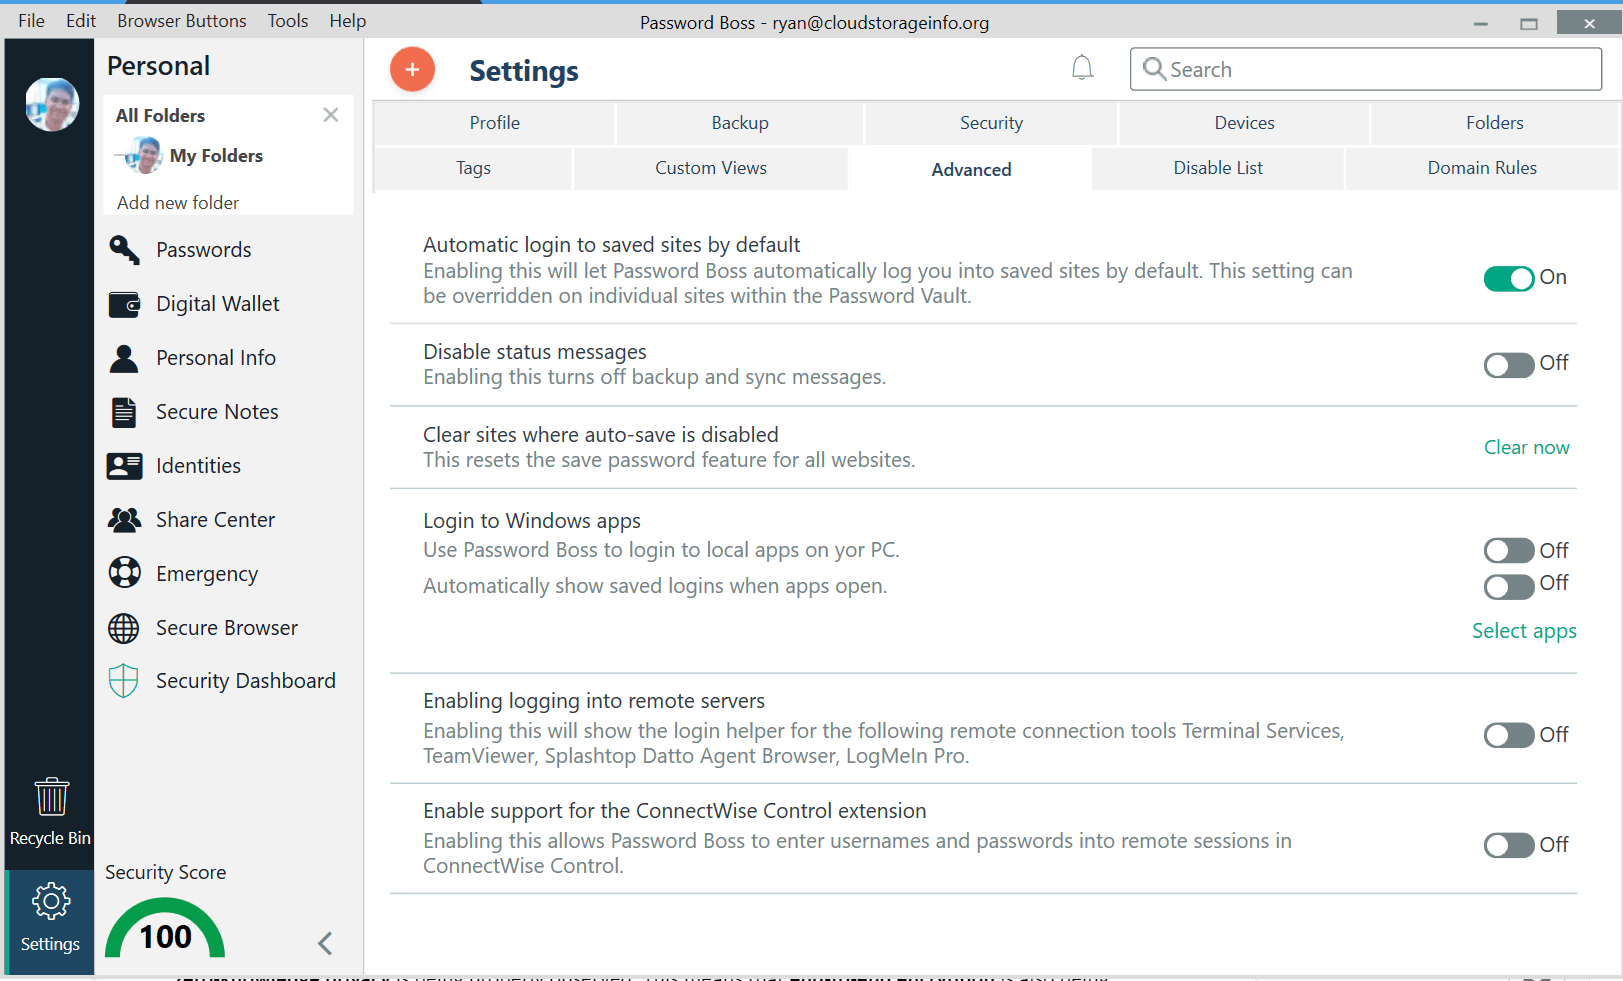Click the search magnifier icon
Image resolution: width=1623 pixels, height=981 pixels.
coord(1154,68)
